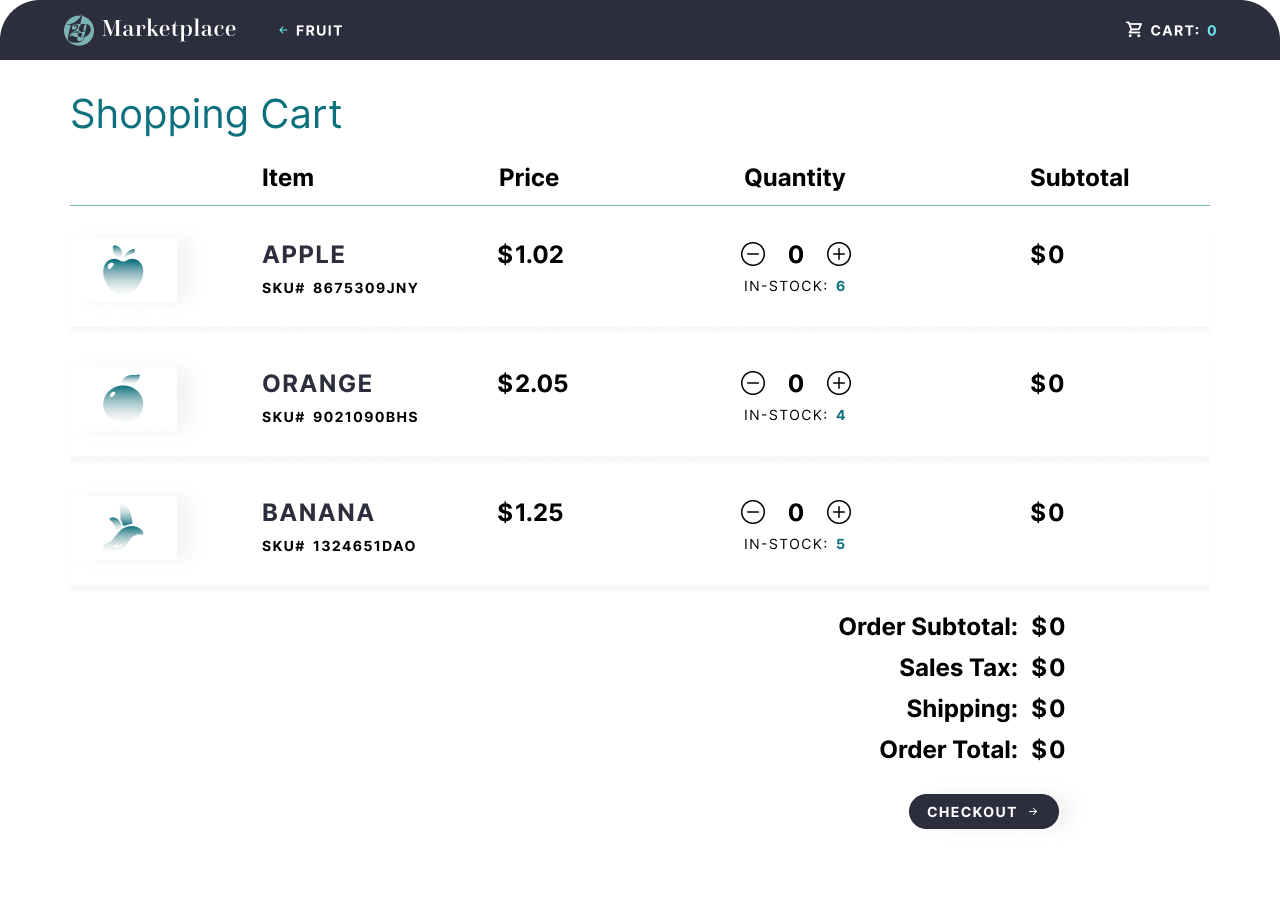Click the Order Subtotal label
Image resolution: width=1280 pixels, height=900 pixels.
[928, 627]
